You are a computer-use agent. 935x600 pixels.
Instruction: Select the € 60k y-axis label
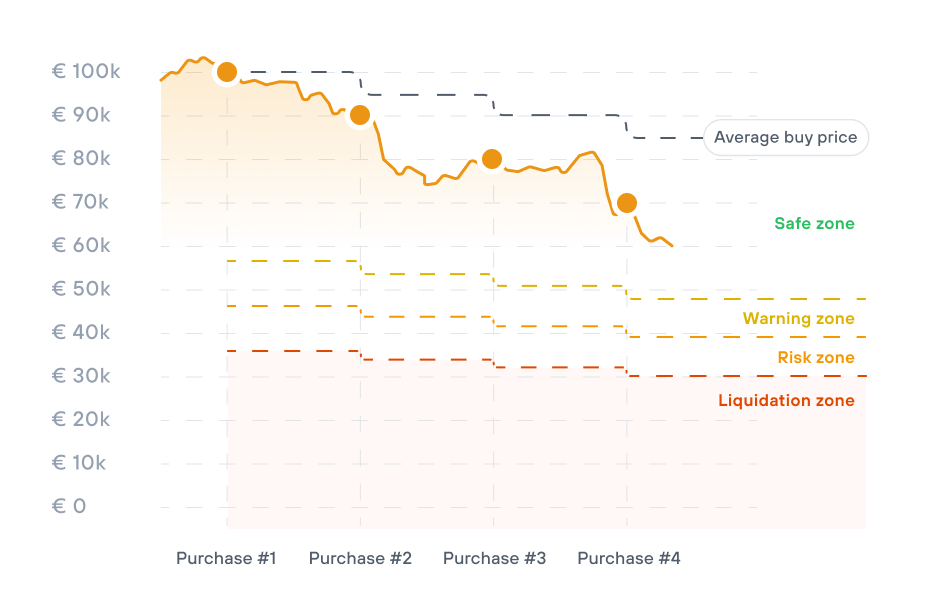point(81,246)
